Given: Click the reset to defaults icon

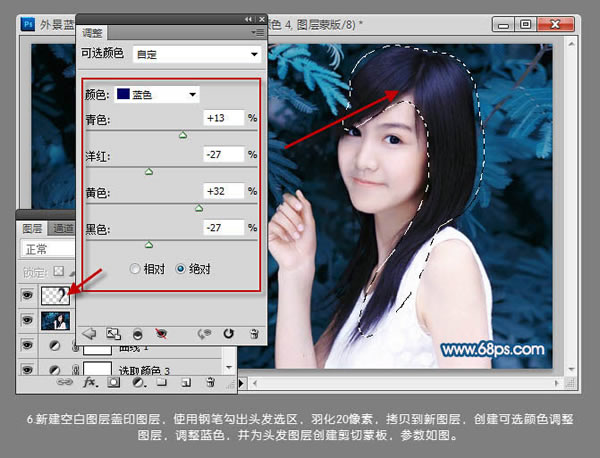Looking at the screenshot, I should click(x=228, y=333).
